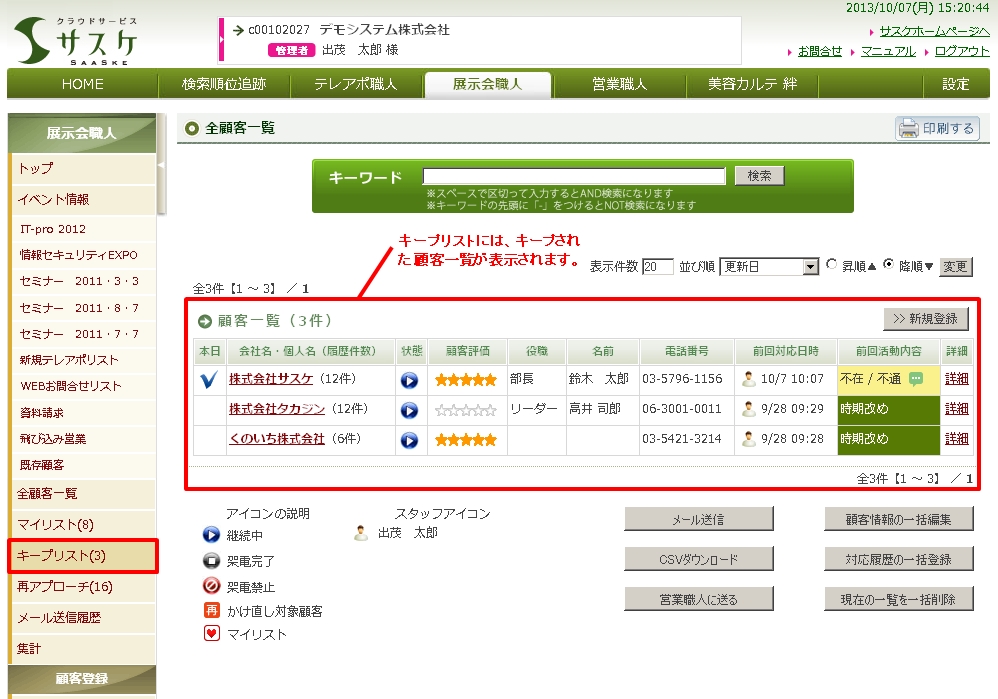Click the 新規登録 button
Image resolution: width=998 pixels, height=699 pixels.
(926, 319)
